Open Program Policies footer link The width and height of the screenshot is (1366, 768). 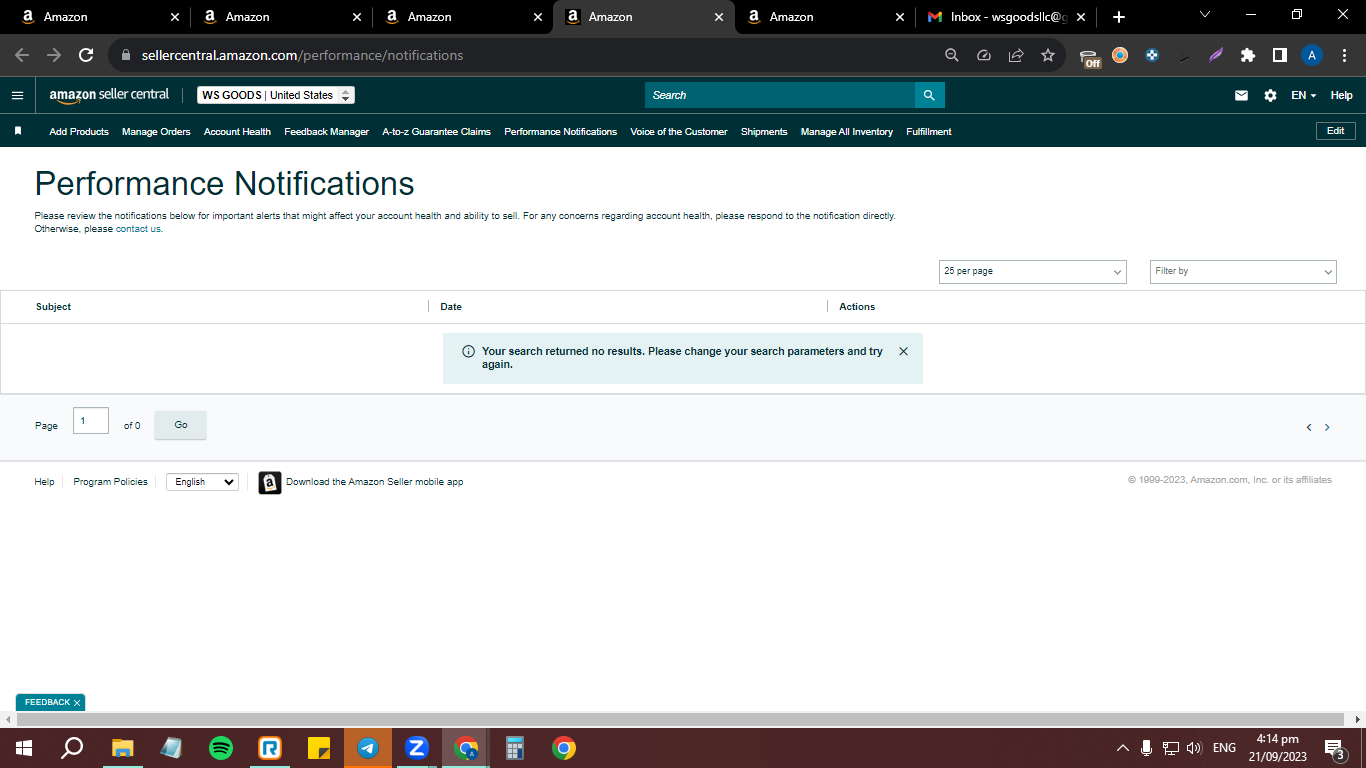(110, 482)
